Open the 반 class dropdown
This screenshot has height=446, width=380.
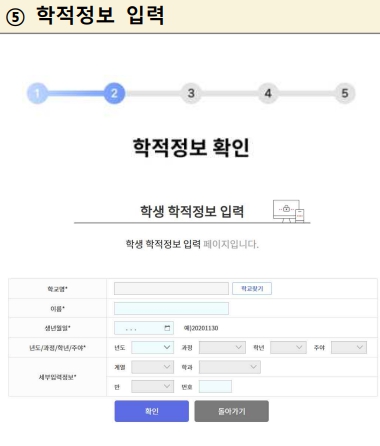click(153, 387)
